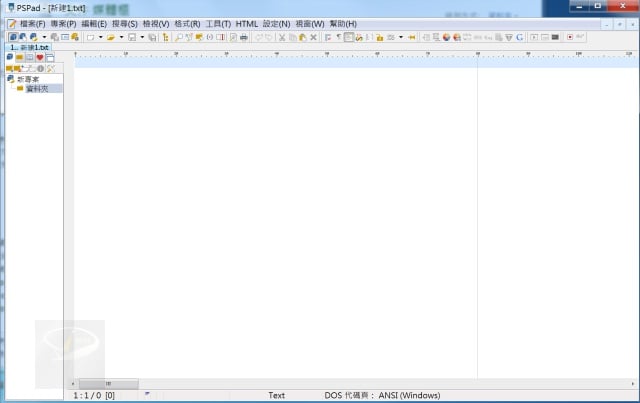640x403 pixels.
Task: Click the New file icon in toolbar
Action: [89, 37]
